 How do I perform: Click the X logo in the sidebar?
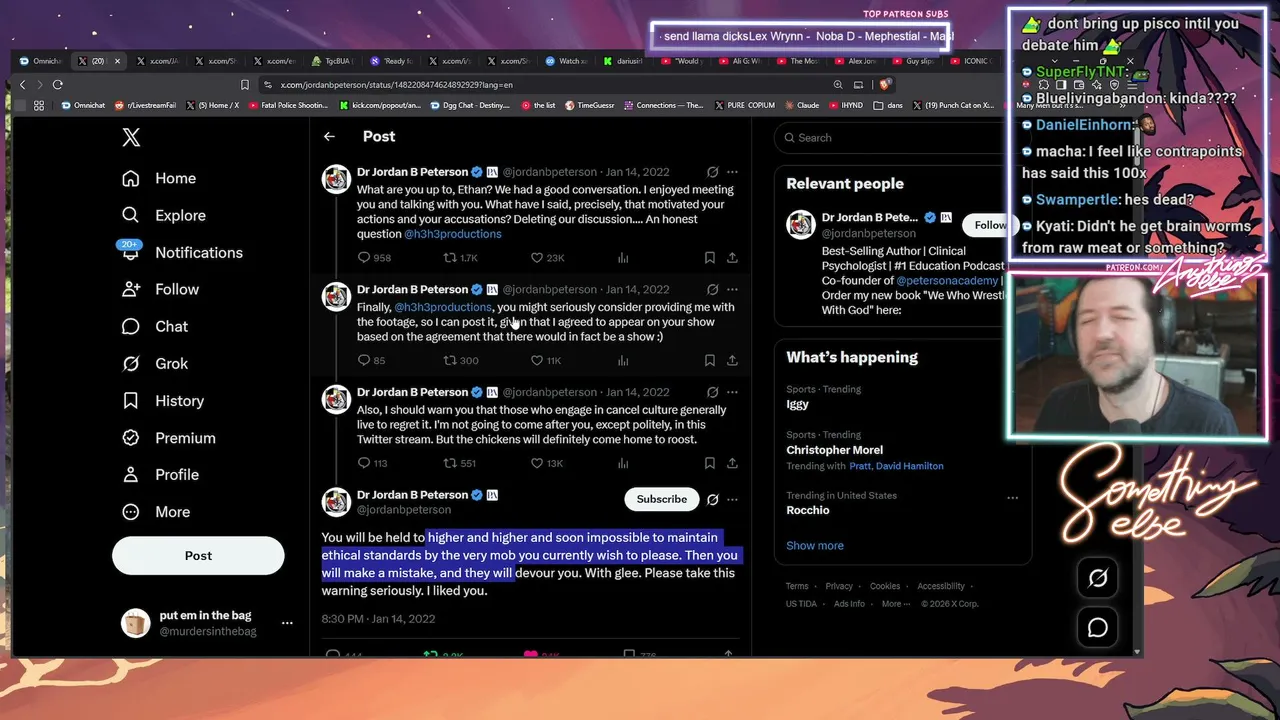(x=131, y=137)
